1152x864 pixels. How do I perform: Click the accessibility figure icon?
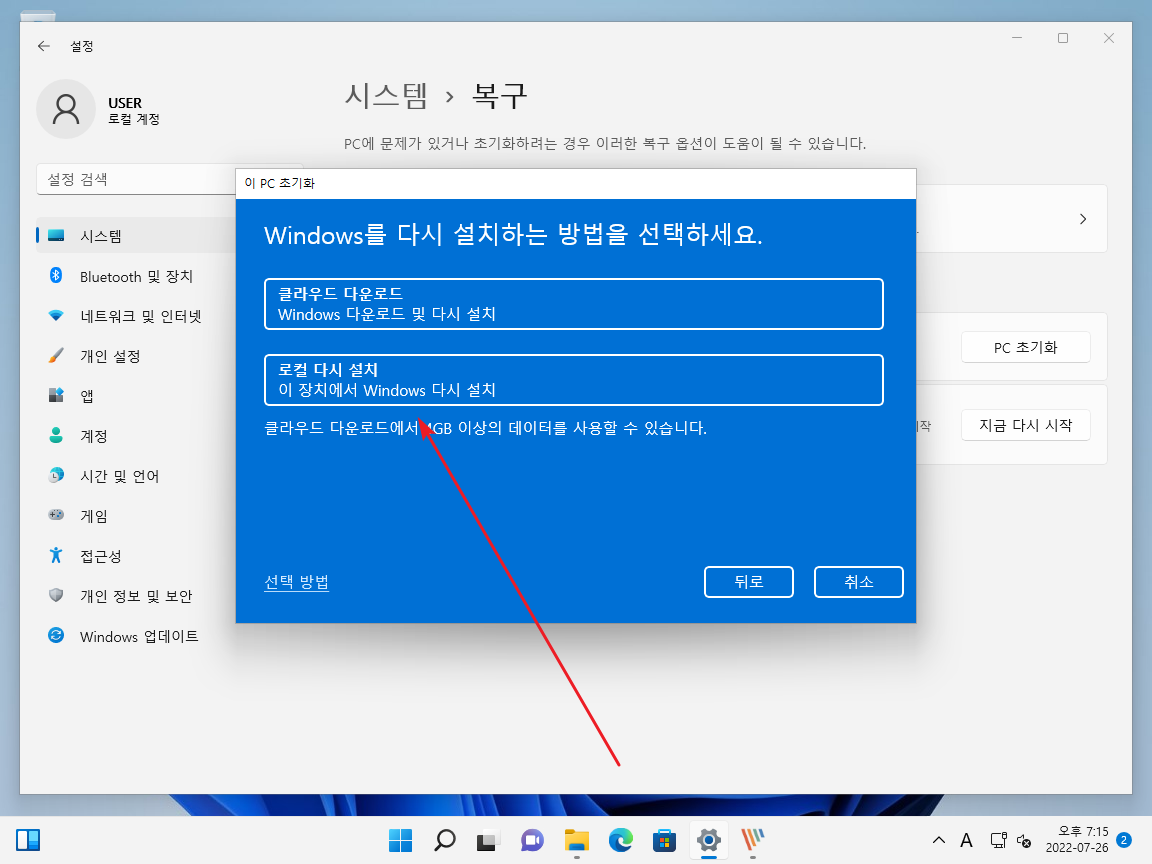56,555
